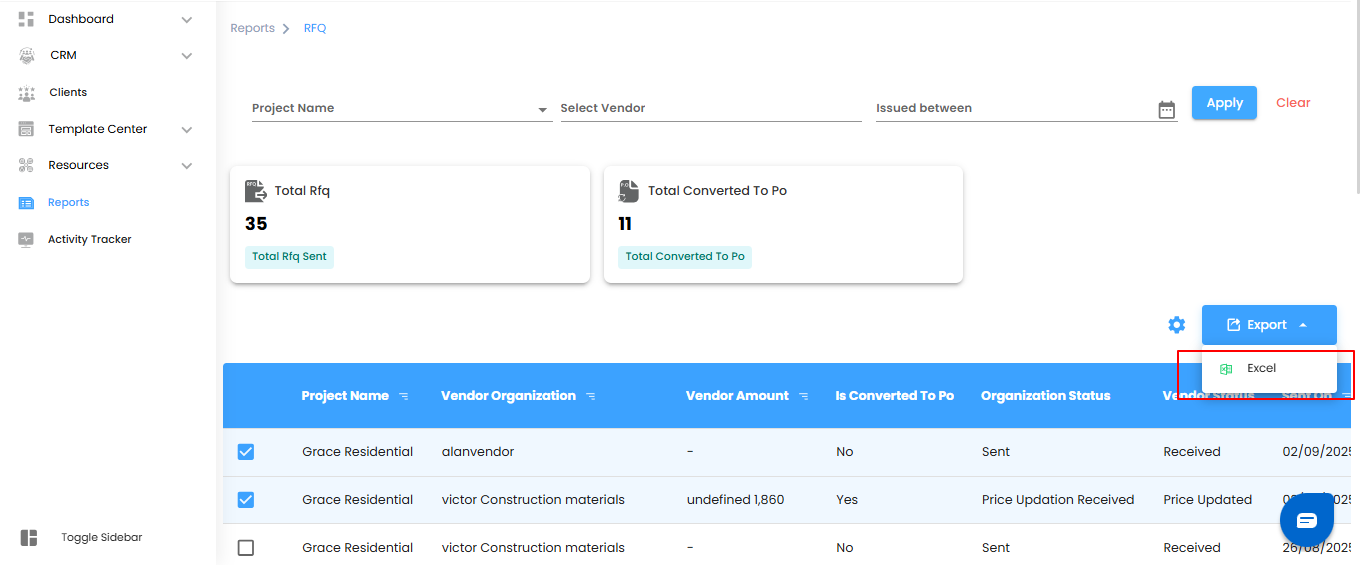Check the third row's empty checkbox
1365x565 pixels.
pos(246,548)
